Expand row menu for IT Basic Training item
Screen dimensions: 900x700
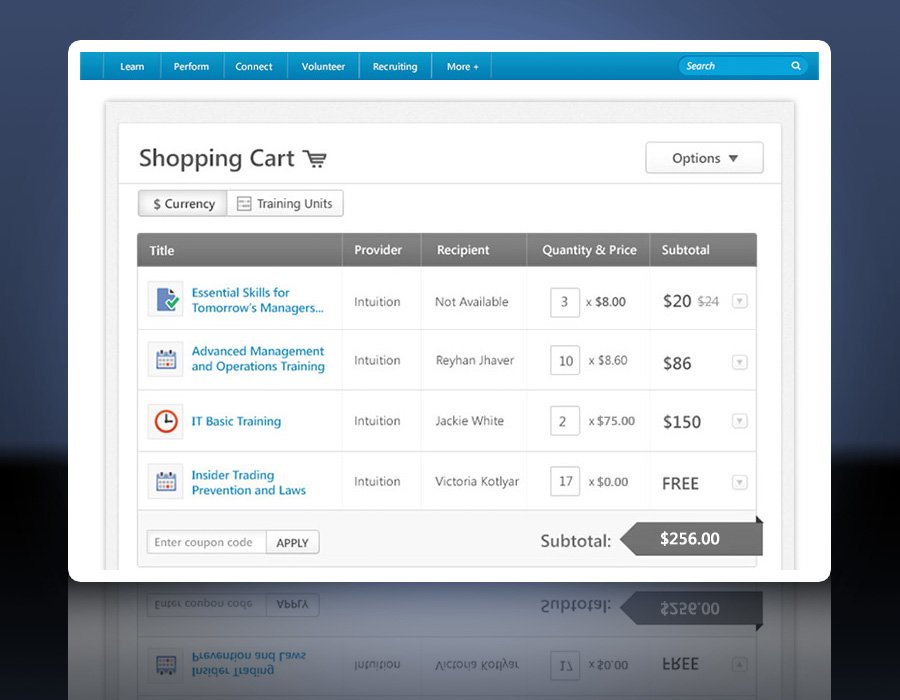pyautogui.click(x=740, y=421)
